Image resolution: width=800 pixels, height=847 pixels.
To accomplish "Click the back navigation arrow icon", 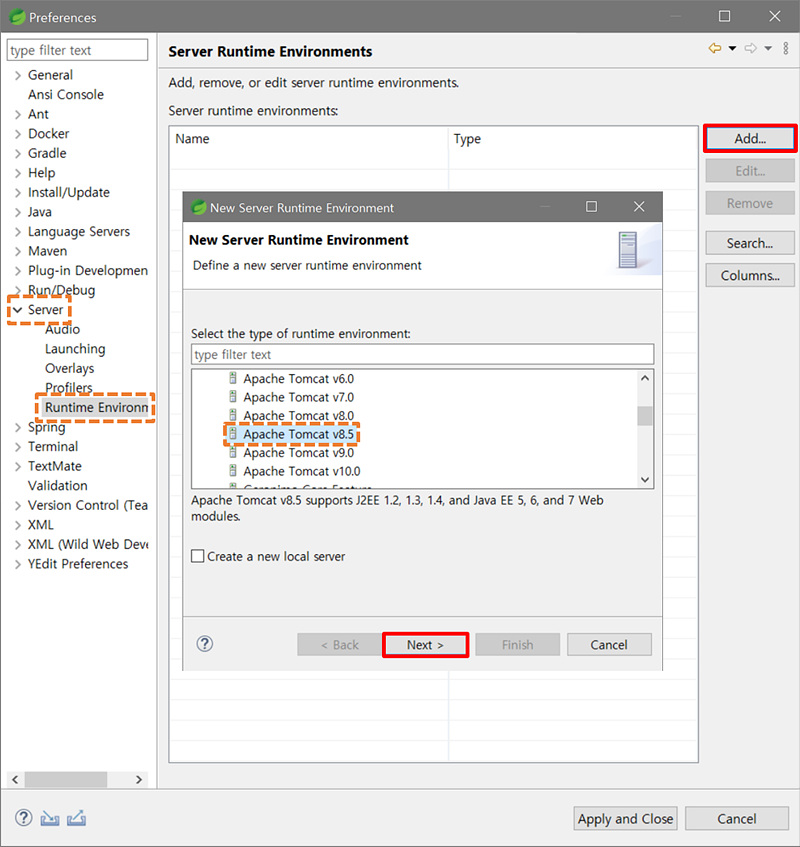I will tap(715, 49).
